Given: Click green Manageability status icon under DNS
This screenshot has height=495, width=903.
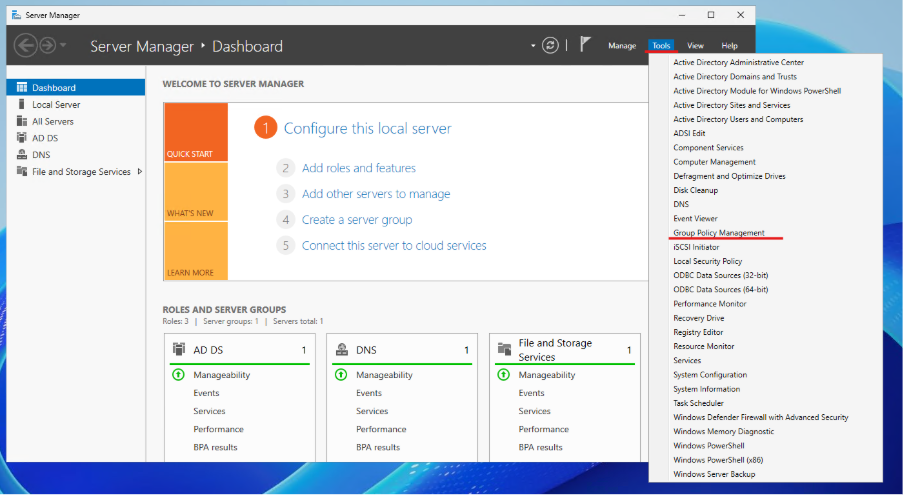Looking at the screenshot, I should [x=340, y=375].
